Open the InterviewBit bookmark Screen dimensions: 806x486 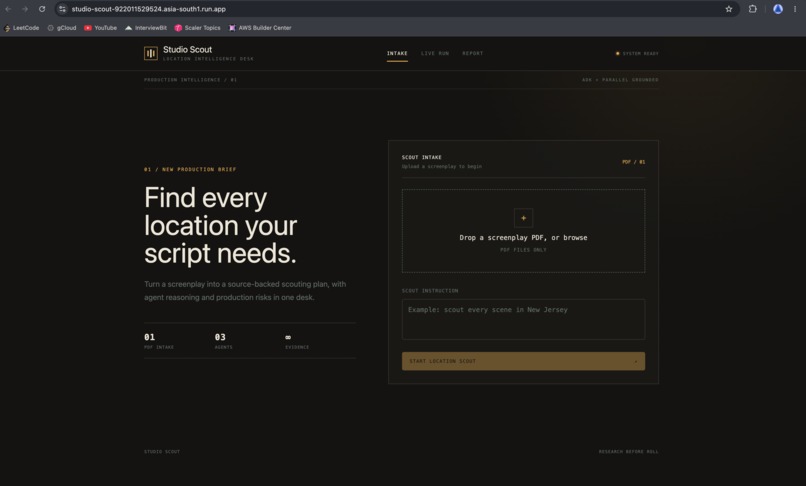(x=146, y=28)
